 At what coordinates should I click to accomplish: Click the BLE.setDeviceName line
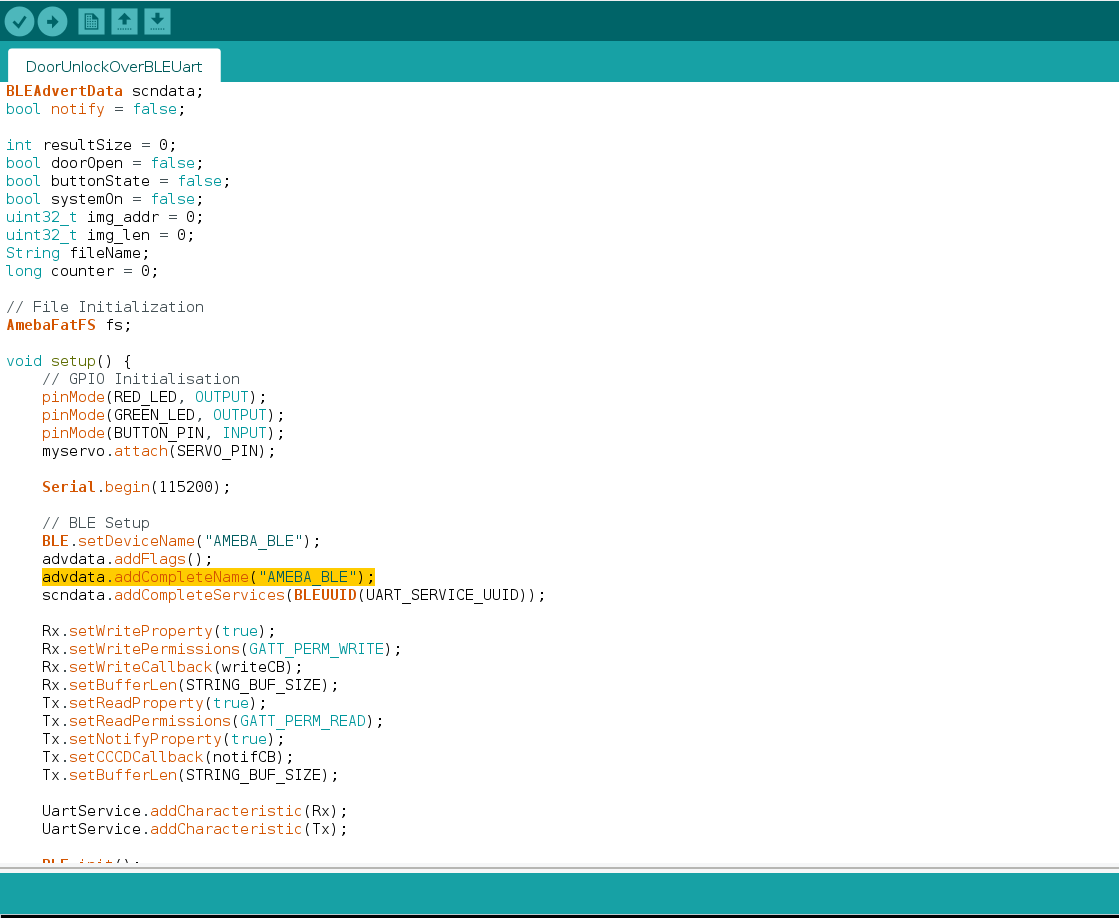point(181,541)
